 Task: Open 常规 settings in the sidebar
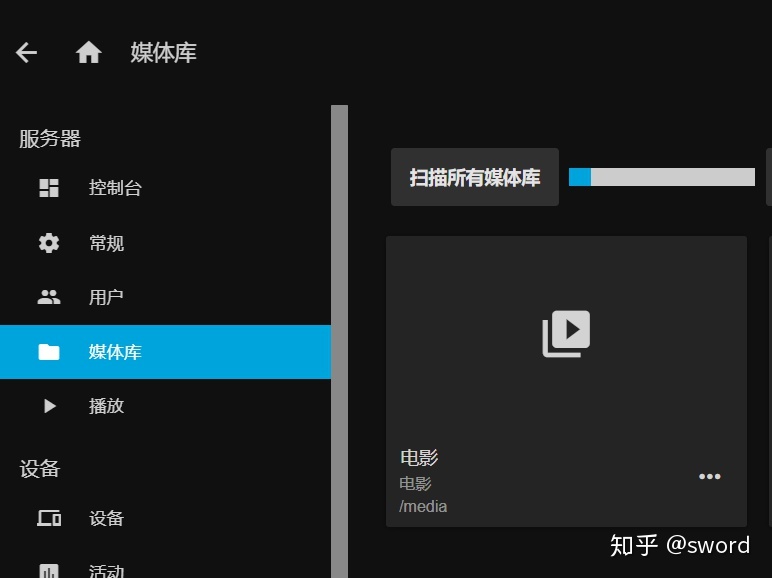[x=165, y=243]
